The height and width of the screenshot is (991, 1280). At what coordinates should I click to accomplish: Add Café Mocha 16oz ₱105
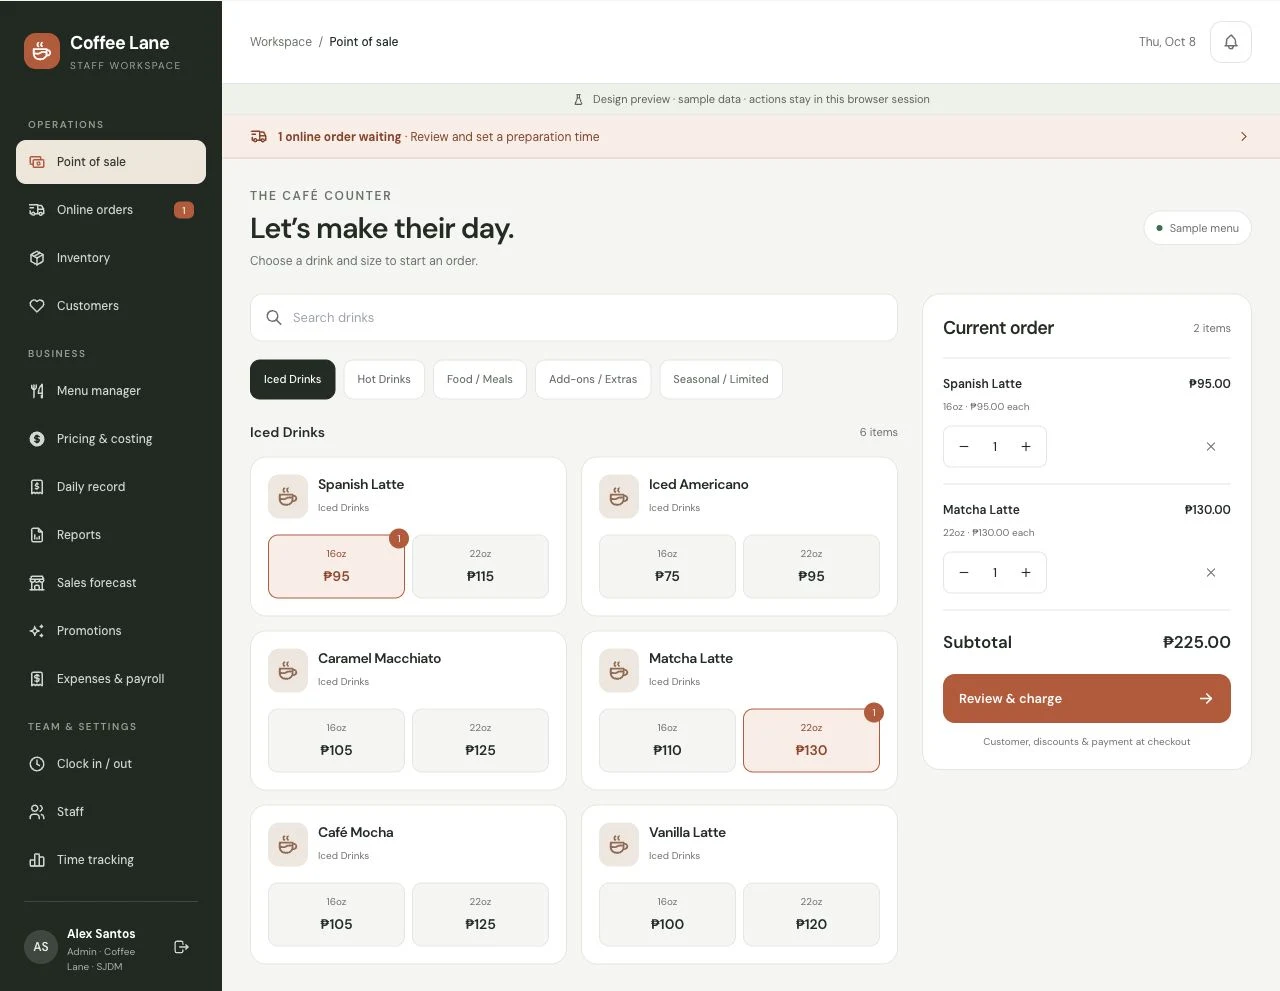[336, 915]
